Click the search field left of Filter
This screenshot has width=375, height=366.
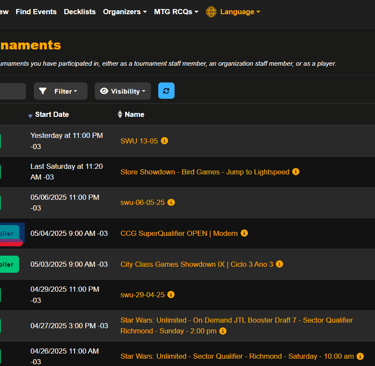coord(13,91)
